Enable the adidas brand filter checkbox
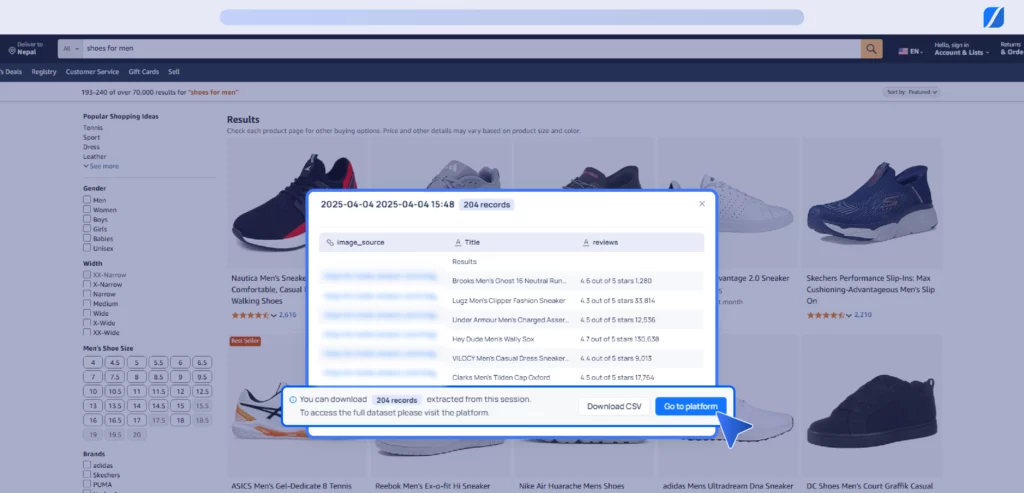1024x493 pixels. pos(87,466)
